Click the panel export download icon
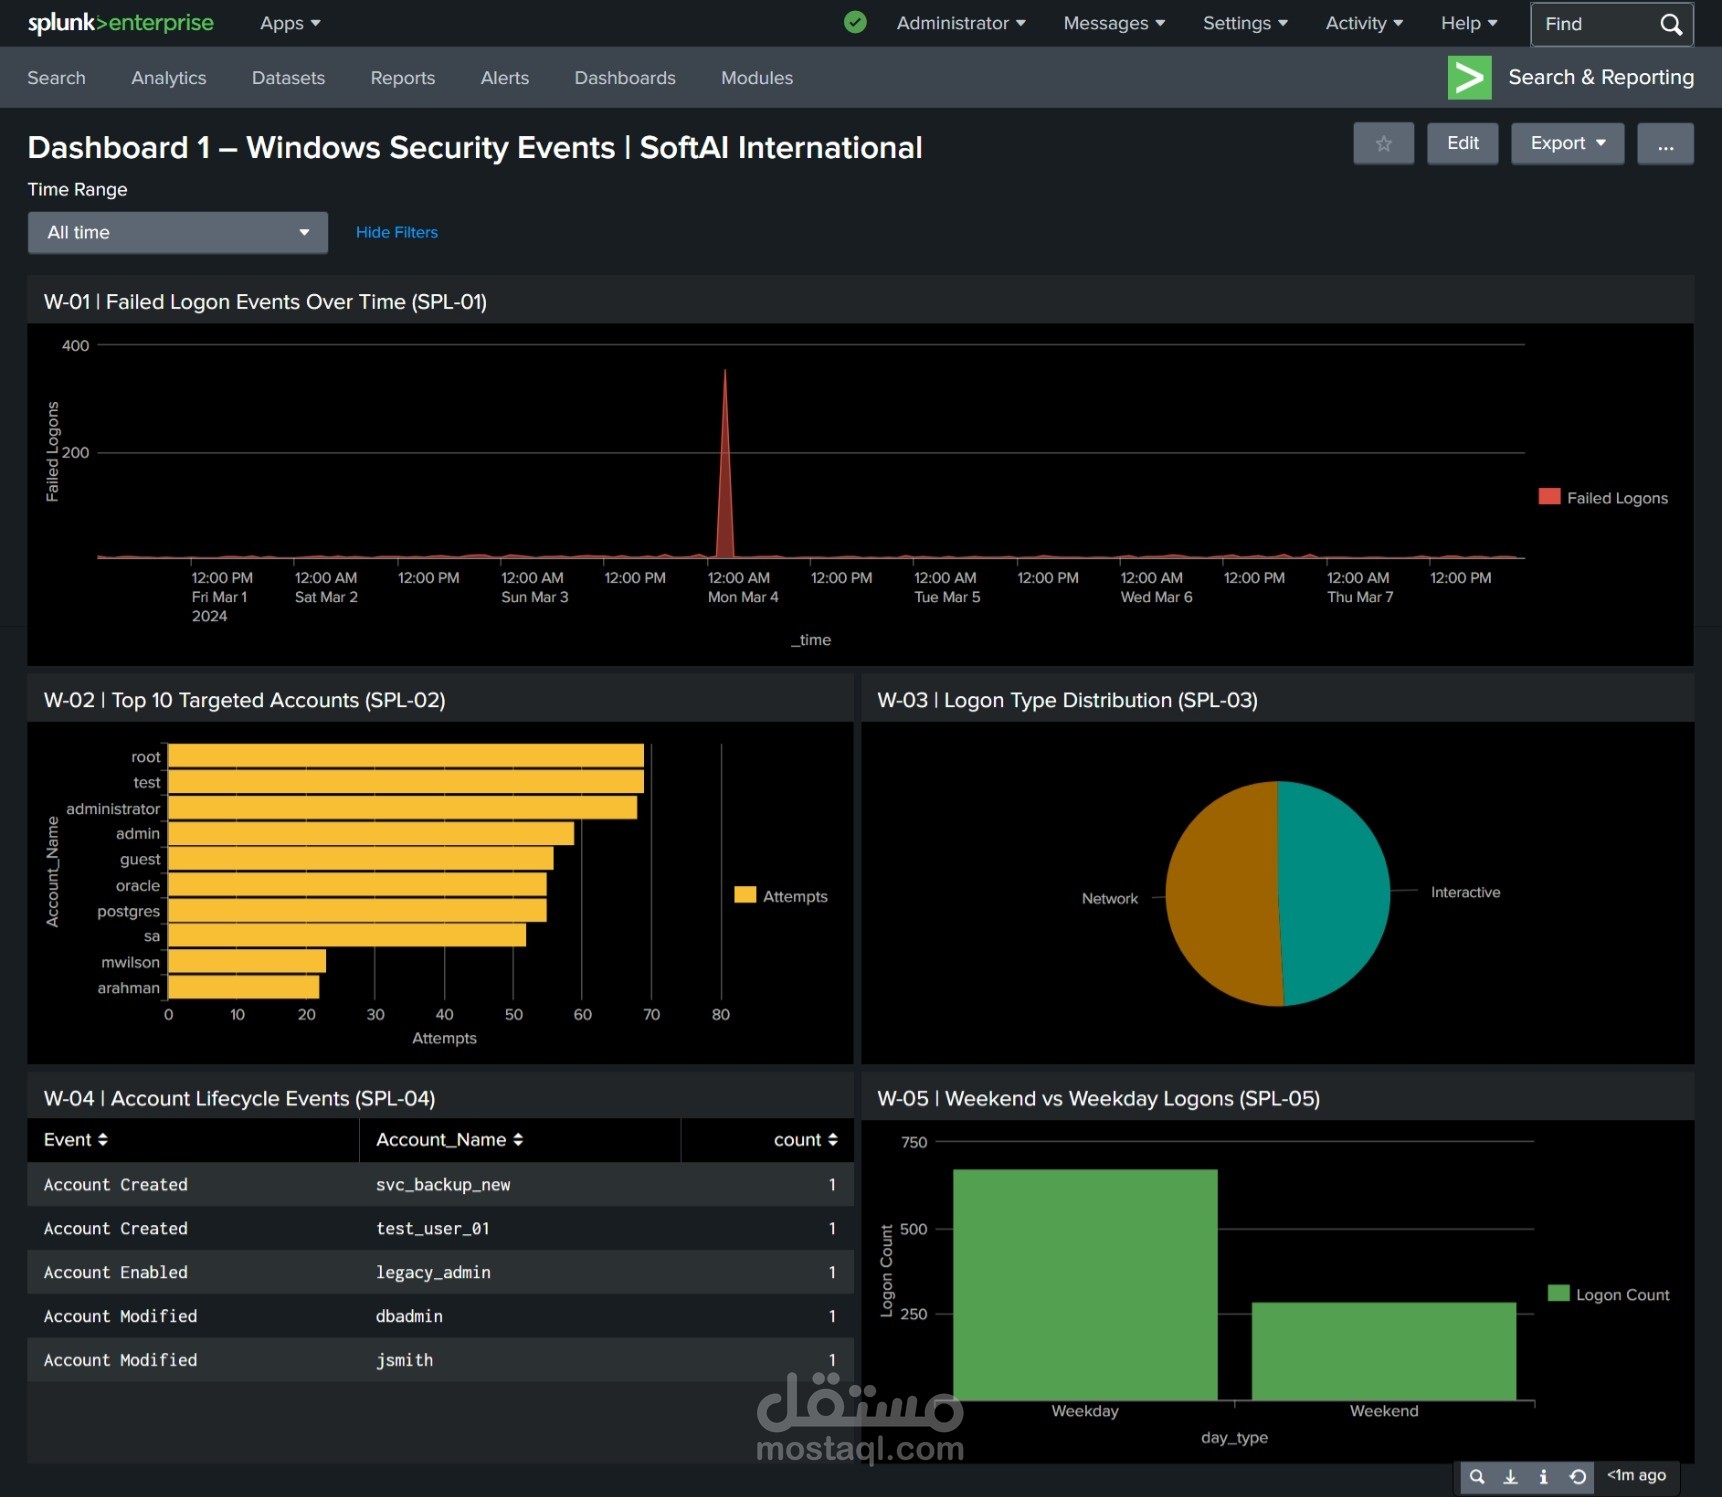Screen dimensions: 1722x1497 [x=1510, y=1476]
